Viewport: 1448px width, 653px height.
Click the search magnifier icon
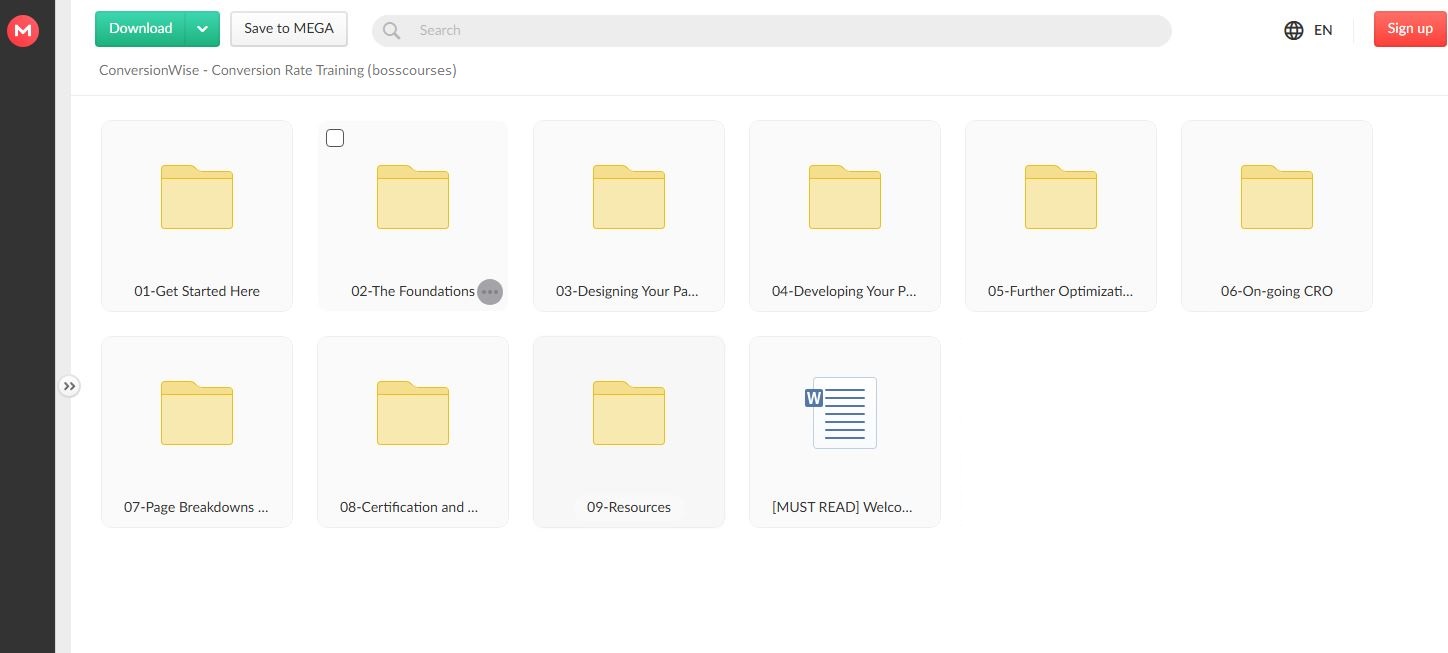coord(392,31)
